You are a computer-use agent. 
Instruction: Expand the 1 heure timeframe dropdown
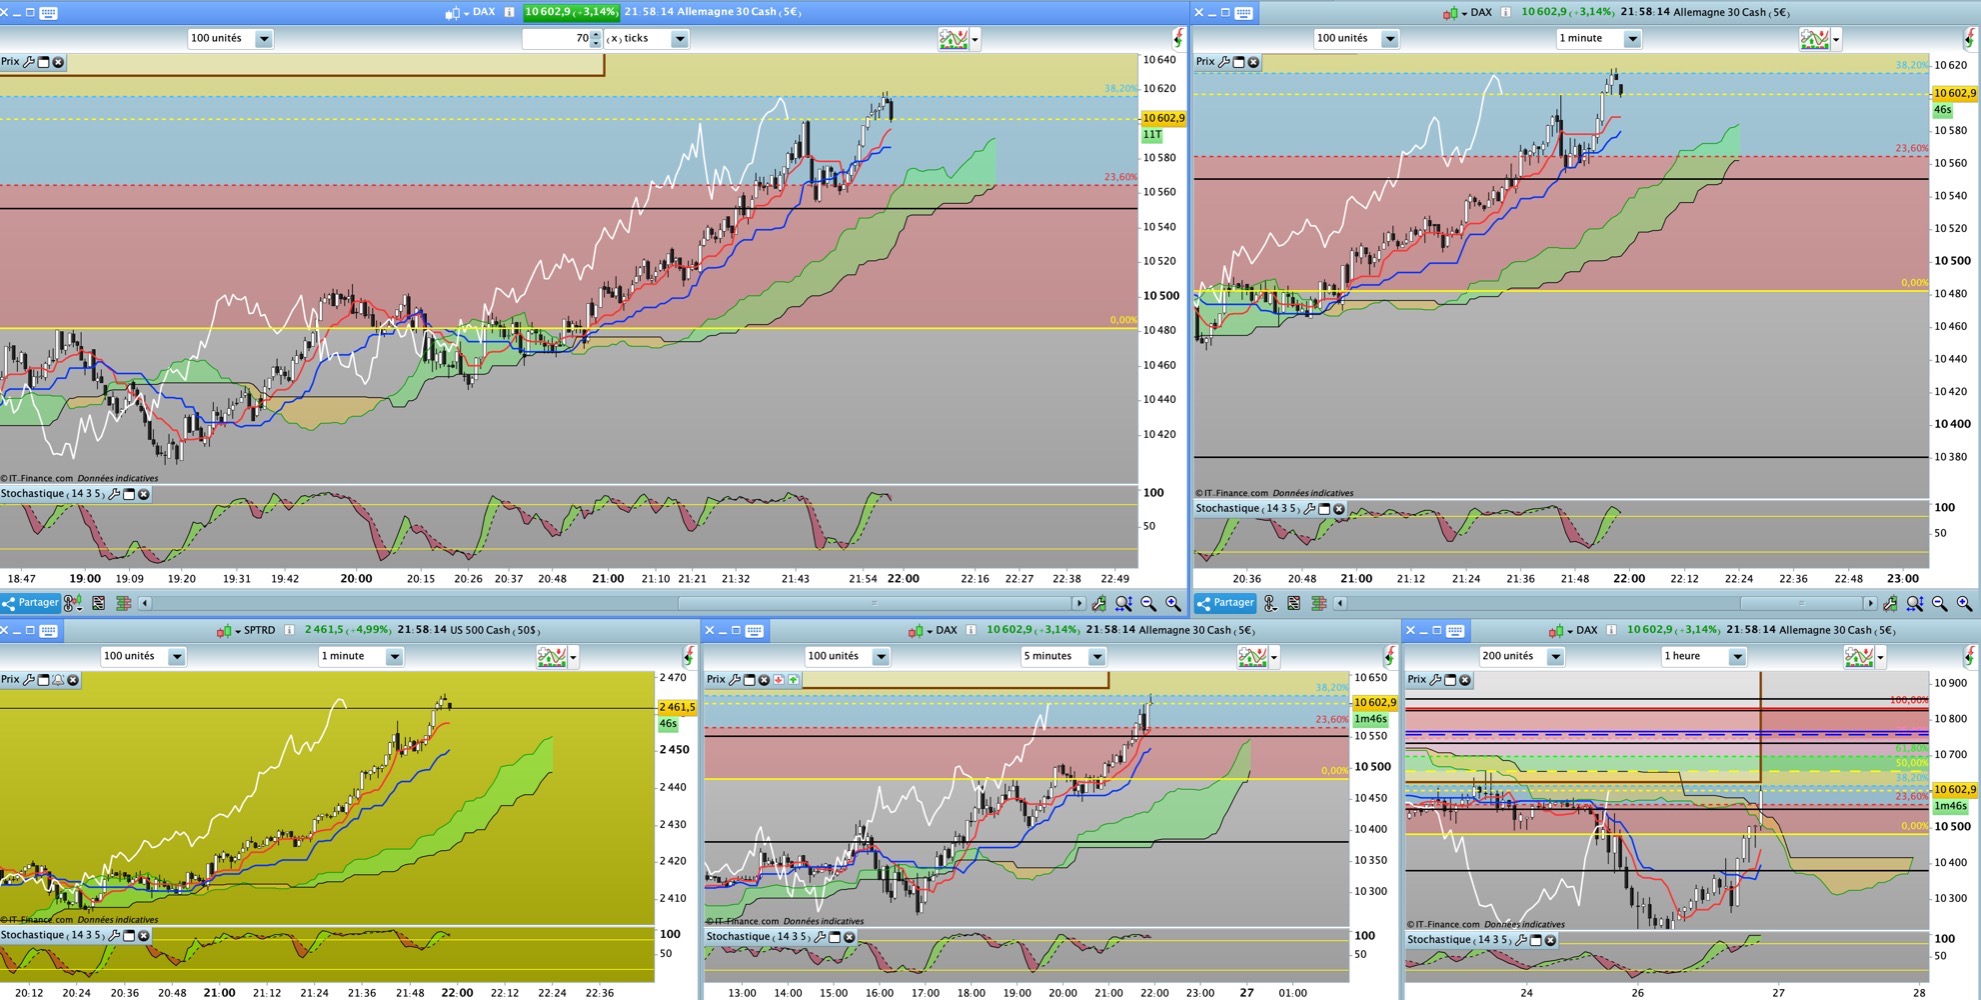(x=1737, y=657)
